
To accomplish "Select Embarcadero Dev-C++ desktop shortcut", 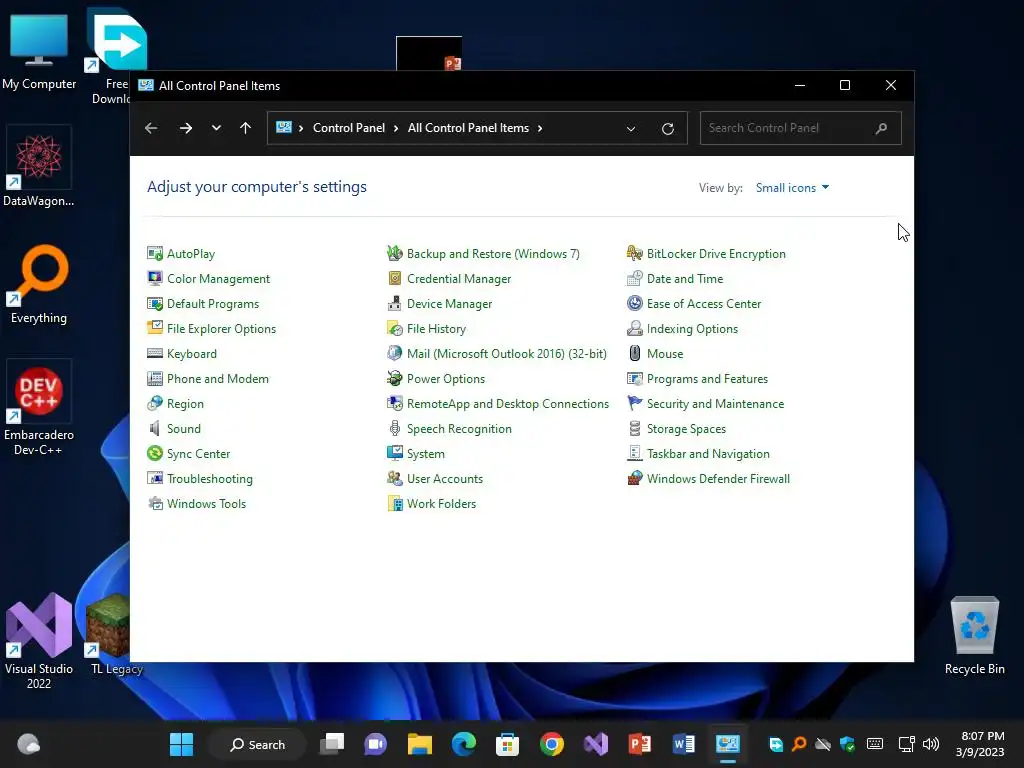I will tap(39, 408).
